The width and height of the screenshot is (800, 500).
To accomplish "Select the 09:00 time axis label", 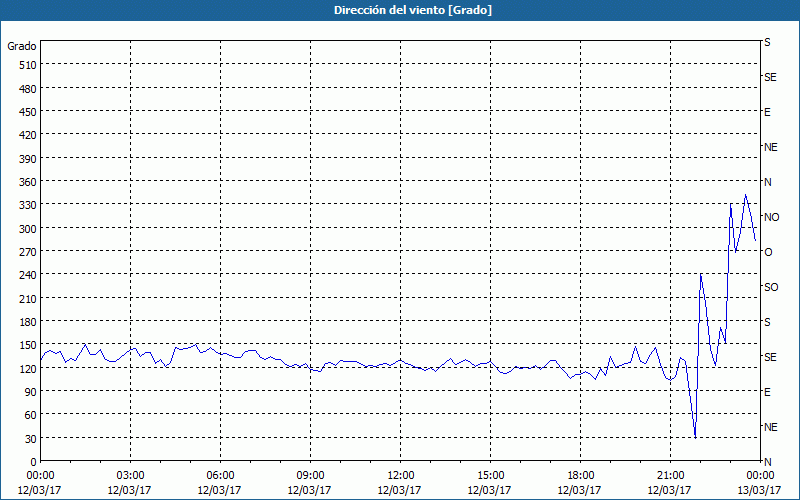I will [x=310, y=476].
